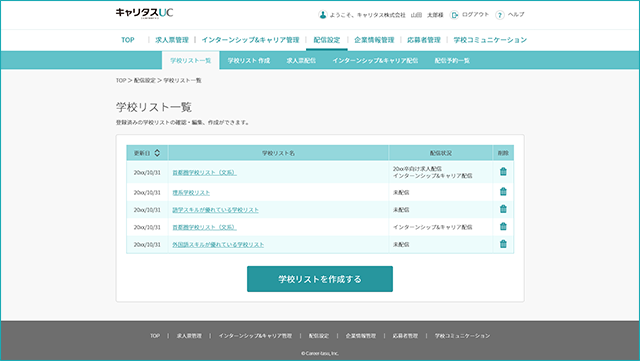Image resolution: width=640 pixels, height=361 pixels.
Task: Select 配信設定 in the main navigation
Action: click(x=327, y=40)
